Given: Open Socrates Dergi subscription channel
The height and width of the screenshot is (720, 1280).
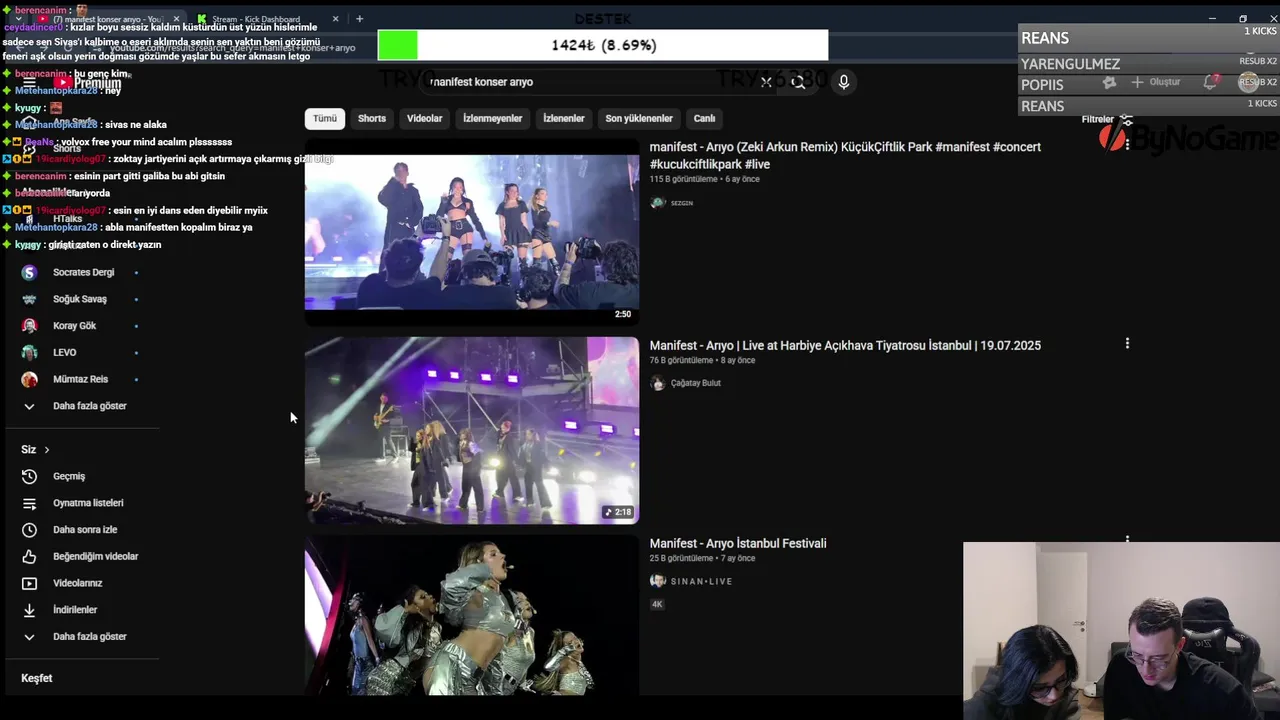Looking at the screenshot, I should [x=85, y=272].
